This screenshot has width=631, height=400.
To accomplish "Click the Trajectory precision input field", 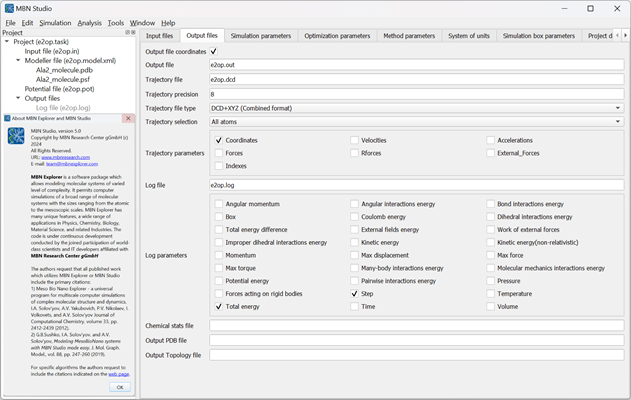I will (x=415, y=94).
